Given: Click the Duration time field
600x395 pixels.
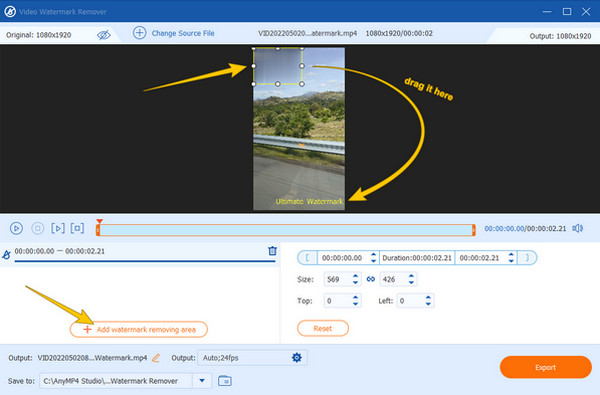Looking at the screenshot, I should [417, 258].
